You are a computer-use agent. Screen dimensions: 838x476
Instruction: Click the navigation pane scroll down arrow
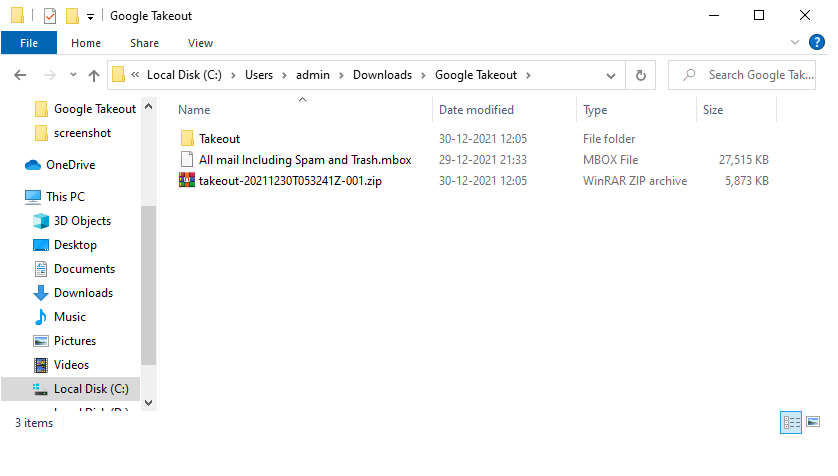pyautogui.click(x=149, y=403)
